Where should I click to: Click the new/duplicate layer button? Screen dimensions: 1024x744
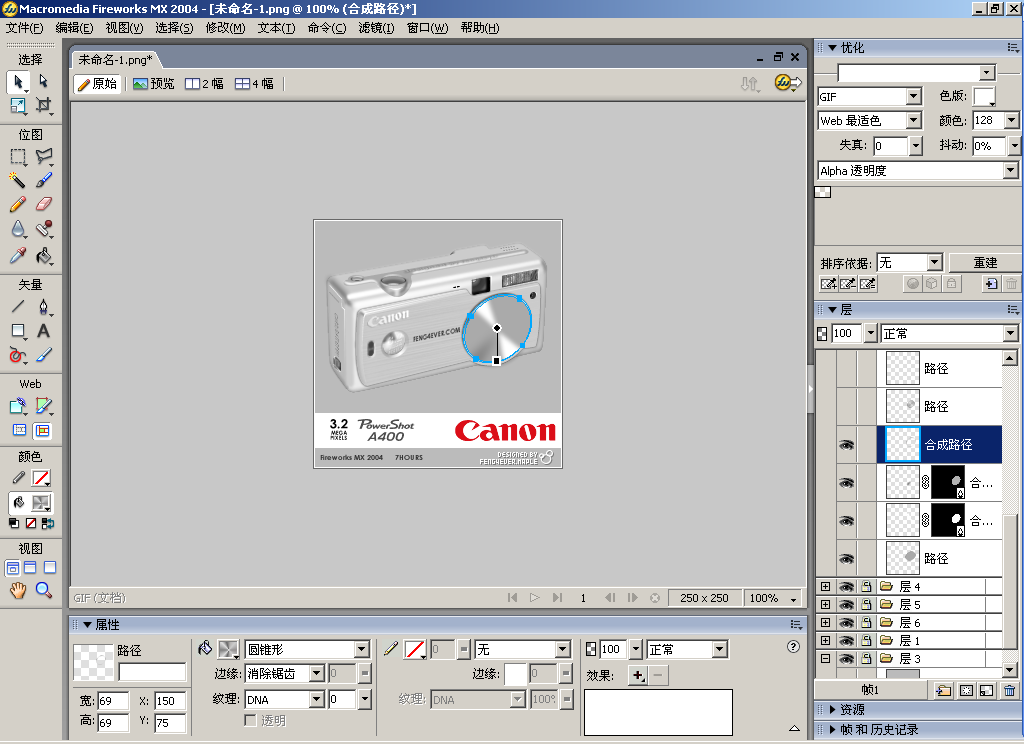coord(942,690)
